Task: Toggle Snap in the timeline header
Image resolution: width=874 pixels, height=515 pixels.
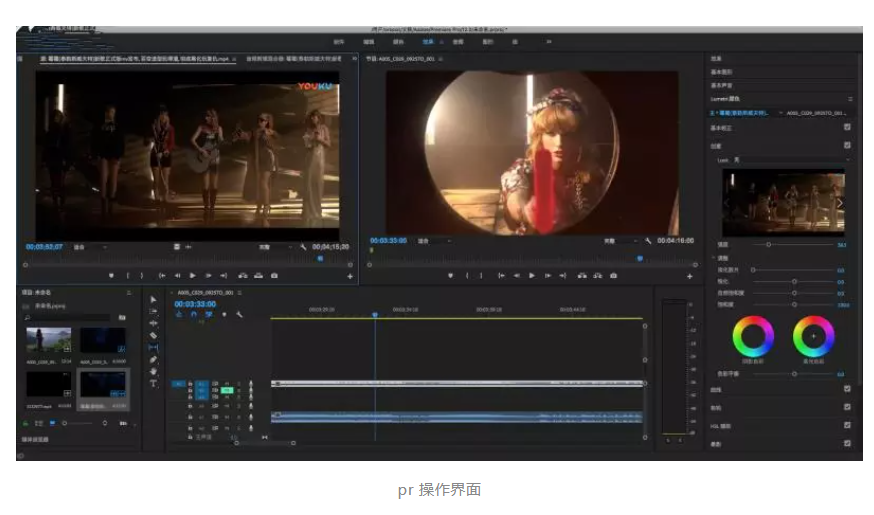Action: point(193,314)
